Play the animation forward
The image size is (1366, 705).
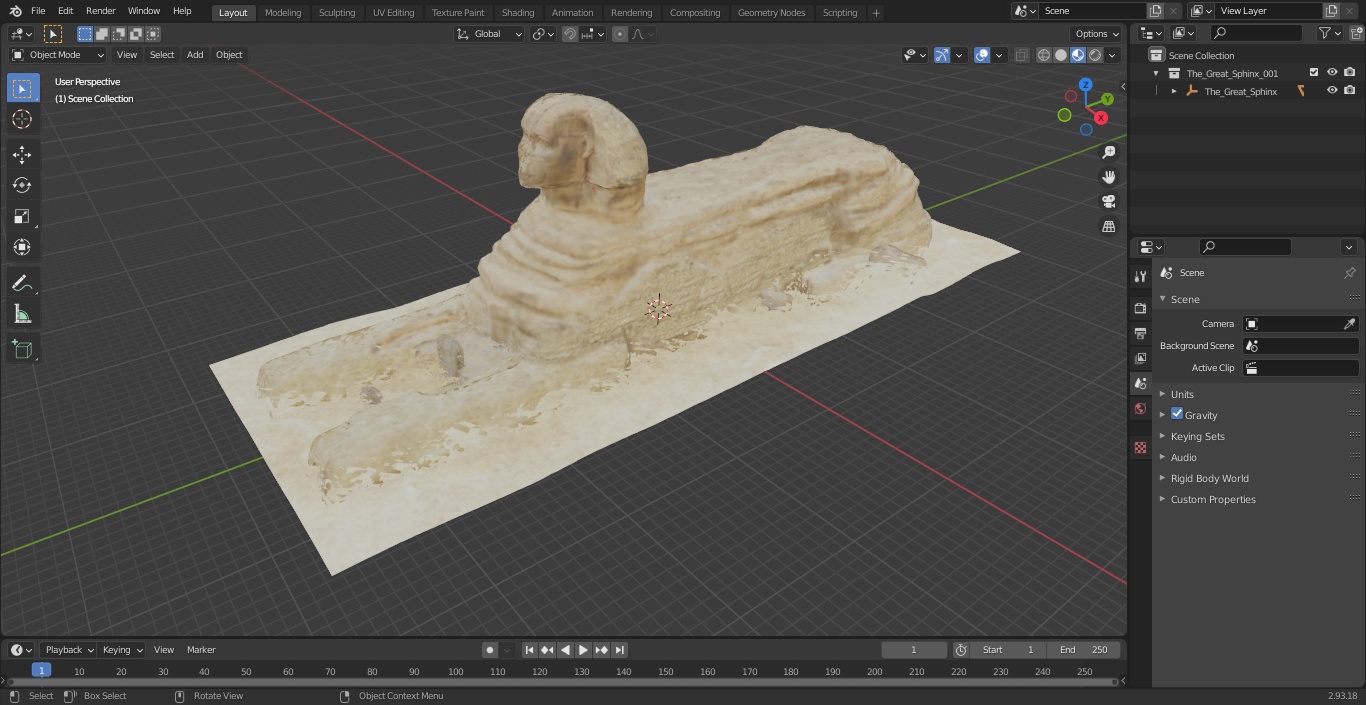pyautogui.click(x=583, y=650)
